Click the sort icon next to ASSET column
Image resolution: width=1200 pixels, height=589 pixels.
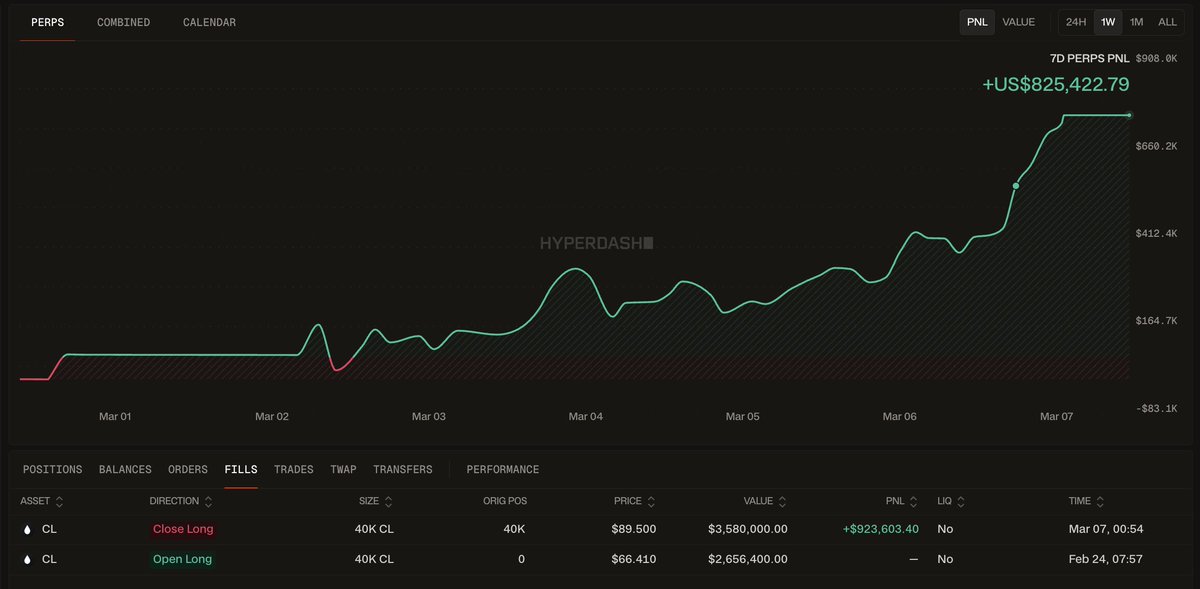coord(59,501)
